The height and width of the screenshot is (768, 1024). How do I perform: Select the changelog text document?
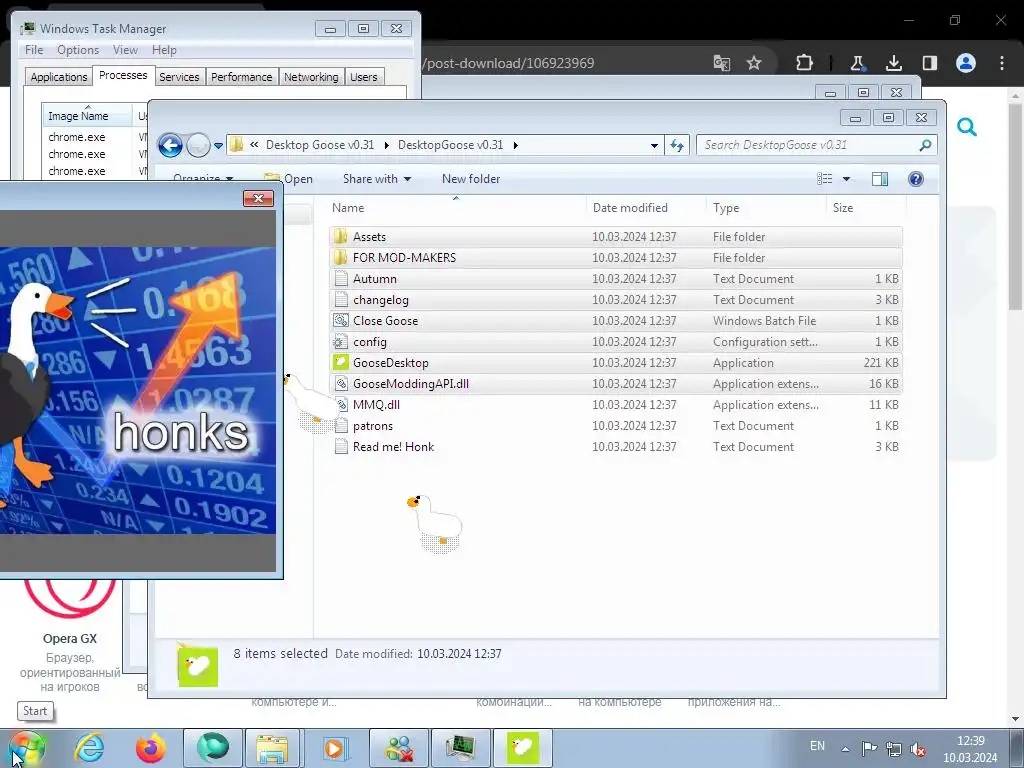(616, 300)
